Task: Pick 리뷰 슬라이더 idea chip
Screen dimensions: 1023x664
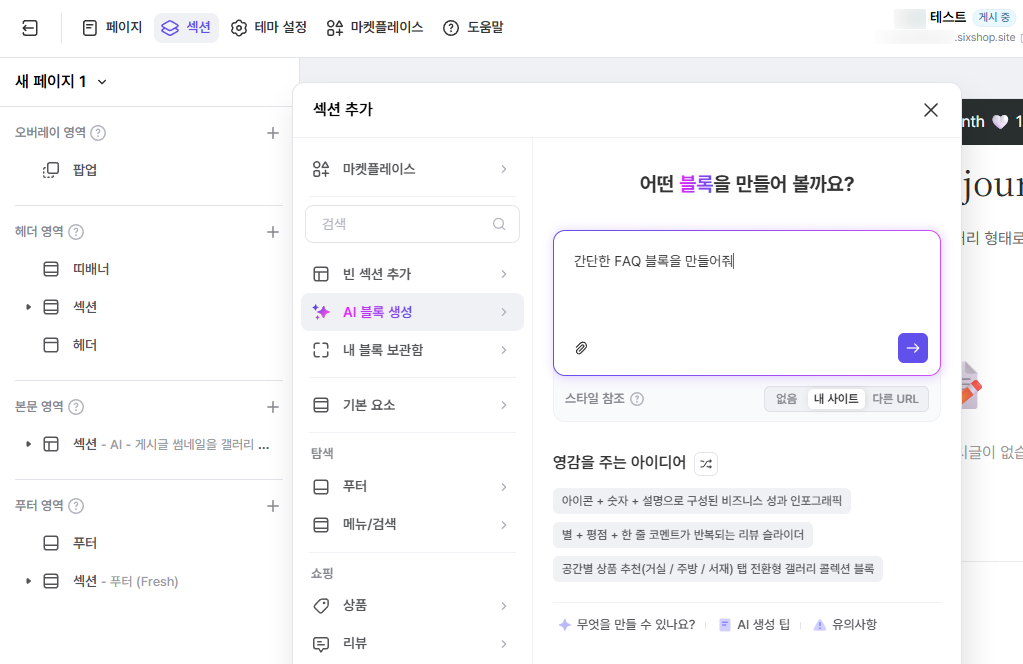Action: click(682, 535)
